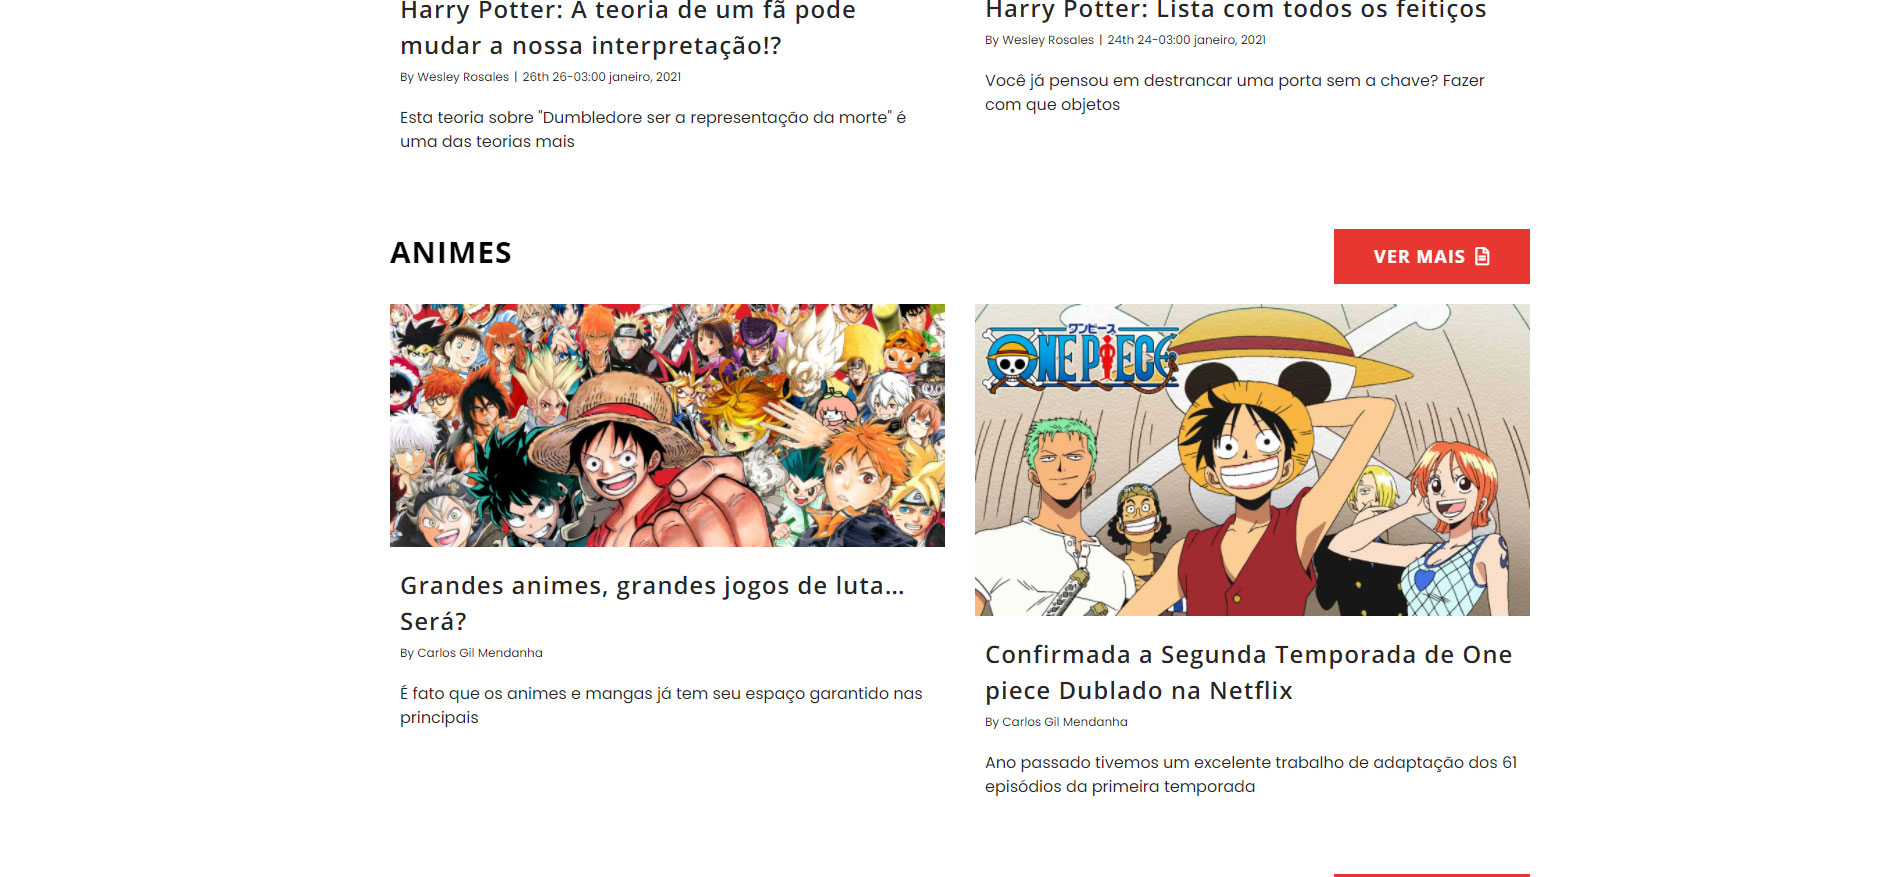Open Harry Potter fan theory article title
This screenshot has width=1902, height=877.
(x=628, y=28)
